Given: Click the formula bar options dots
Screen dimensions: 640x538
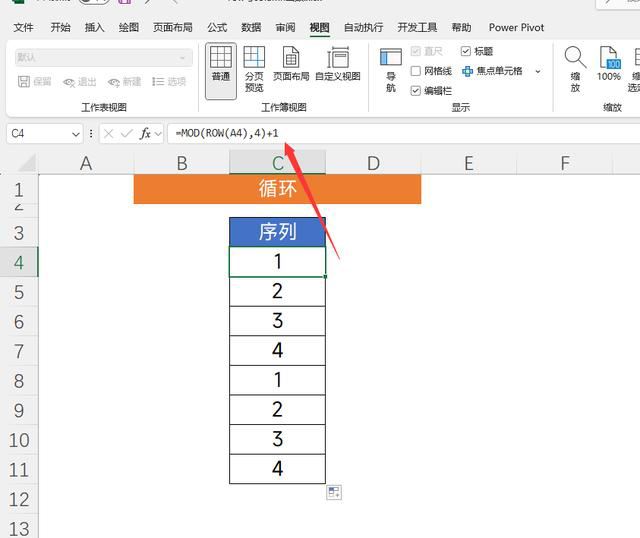Looking at the screenshot, I should [91, 133].
